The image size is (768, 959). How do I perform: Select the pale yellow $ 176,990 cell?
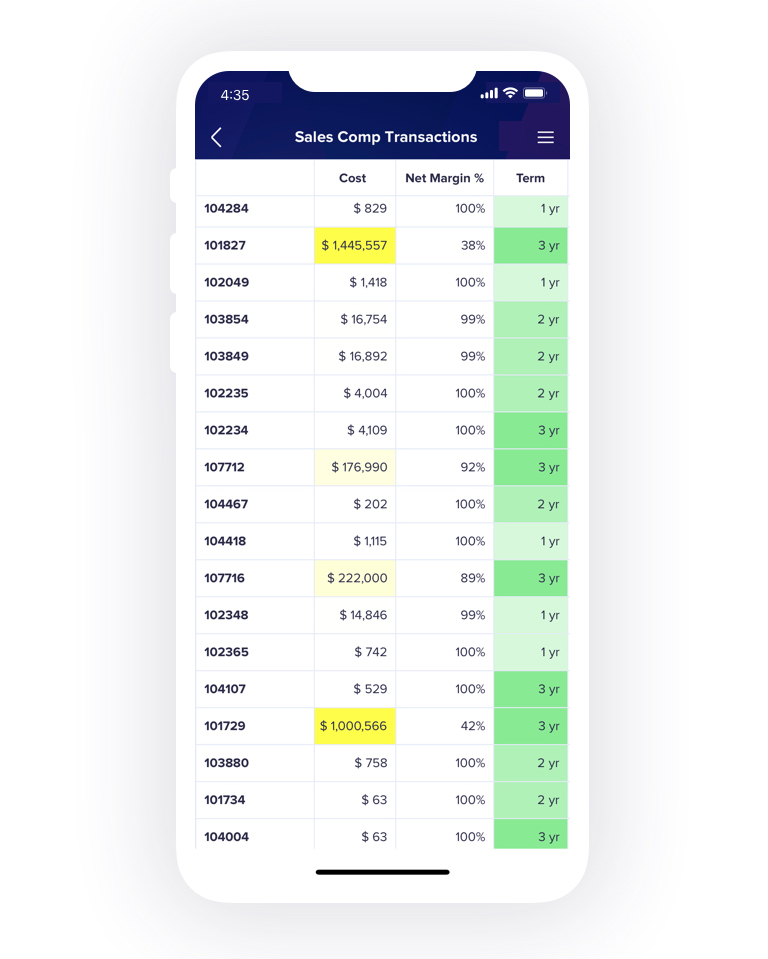(355, 467)
